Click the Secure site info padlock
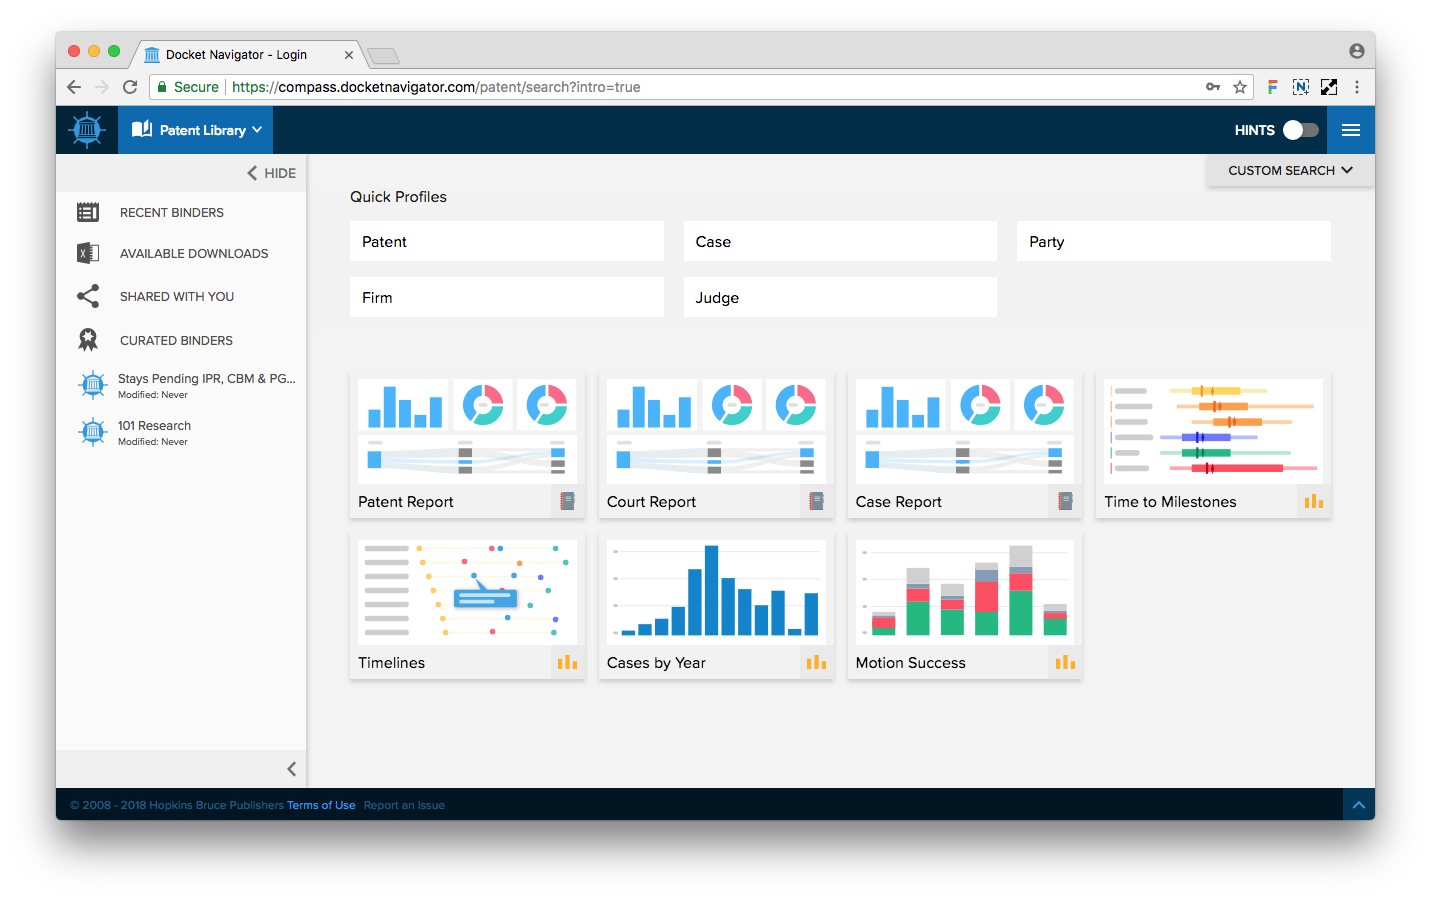 (x=162, y=87)
